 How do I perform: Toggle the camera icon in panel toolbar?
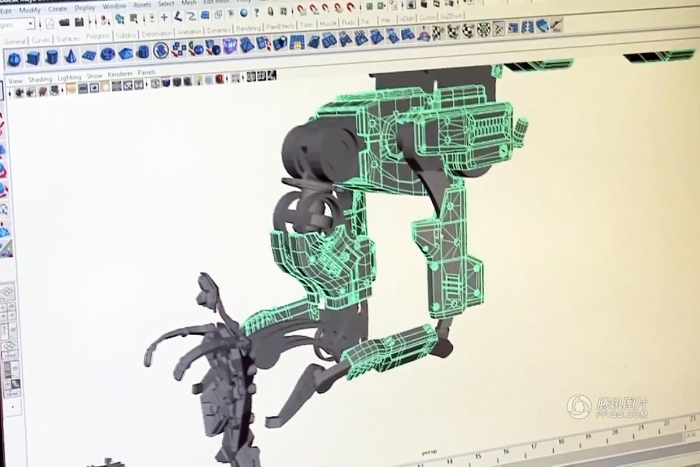coord(19,92)
